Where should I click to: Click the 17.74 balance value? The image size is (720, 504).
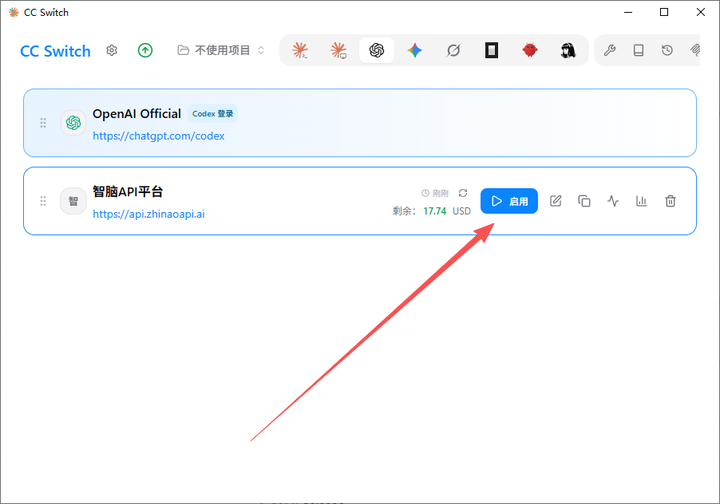click(435, 211)
